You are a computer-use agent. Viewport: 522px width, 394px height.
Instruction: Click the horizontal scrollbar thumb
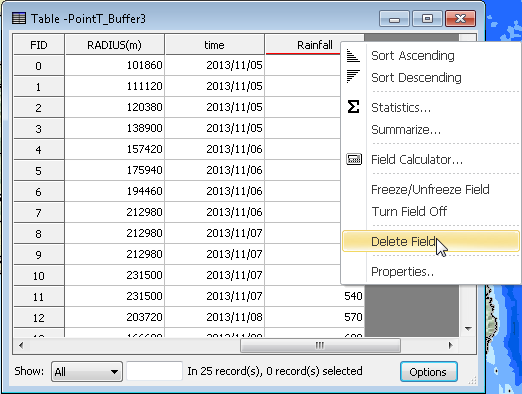320,345
